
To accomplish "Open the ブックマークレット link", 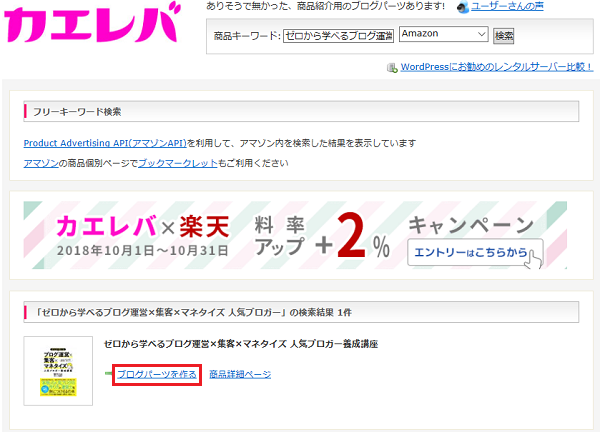I will [178, 163].
